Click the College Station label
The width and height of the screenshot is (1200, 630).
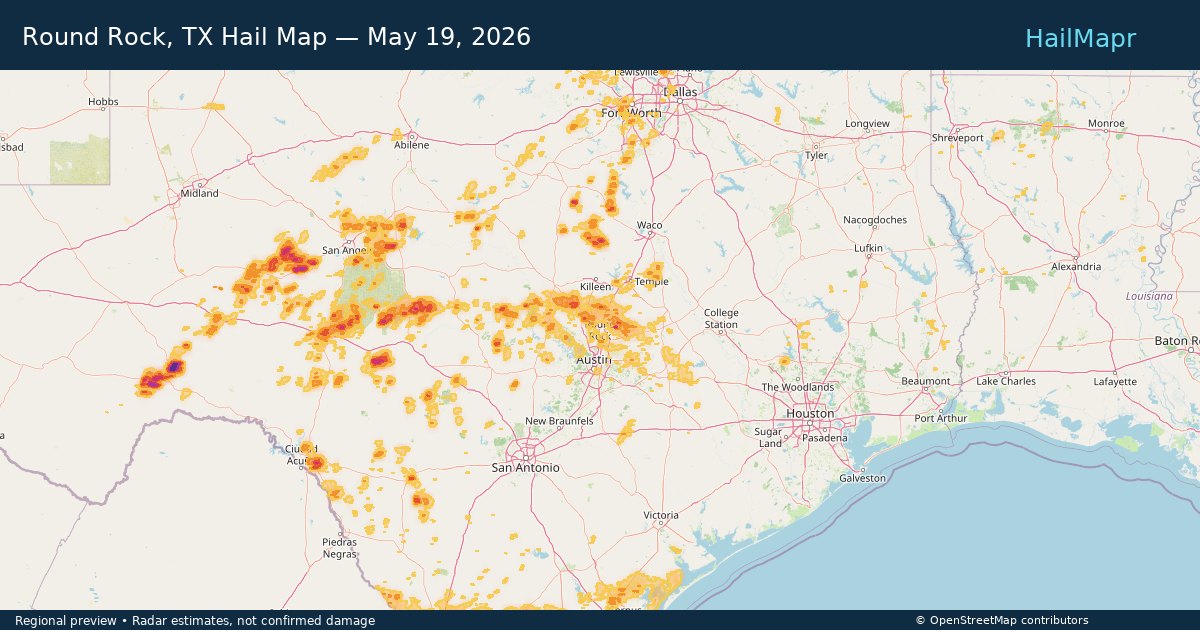[x=721, y=318]
